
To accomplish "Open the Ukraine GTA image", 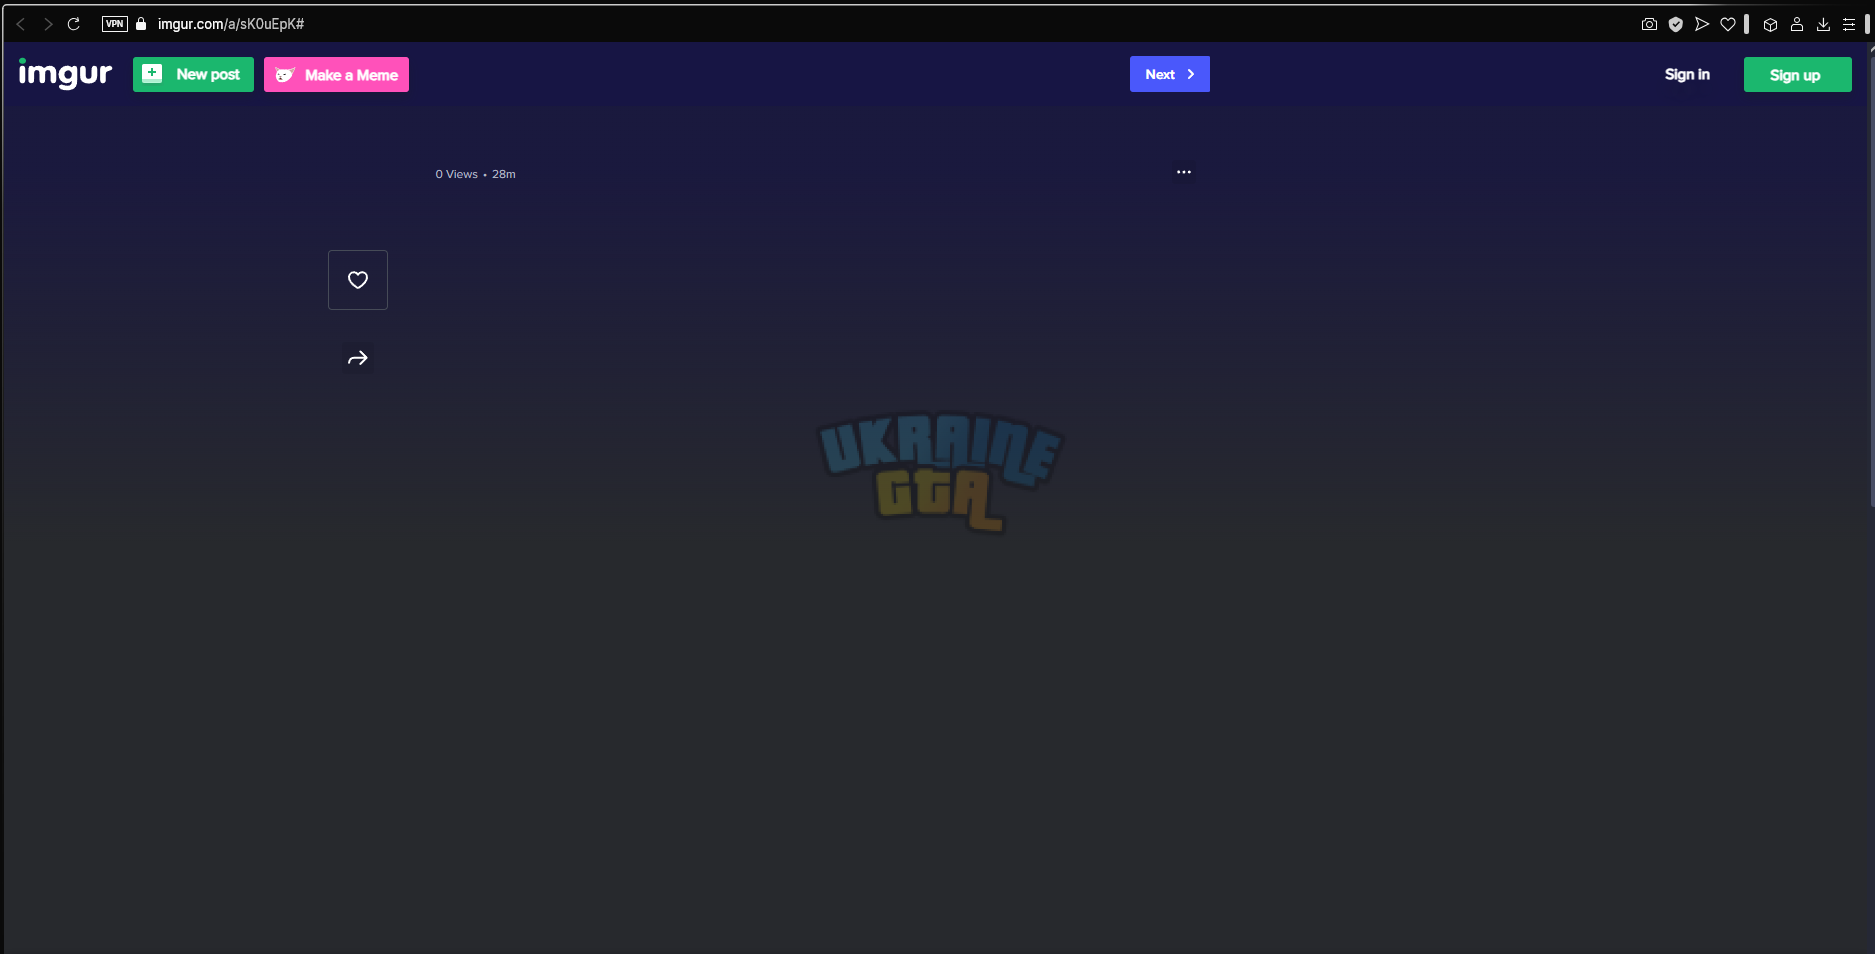I will pyautogui.click(x=940, y=472).
